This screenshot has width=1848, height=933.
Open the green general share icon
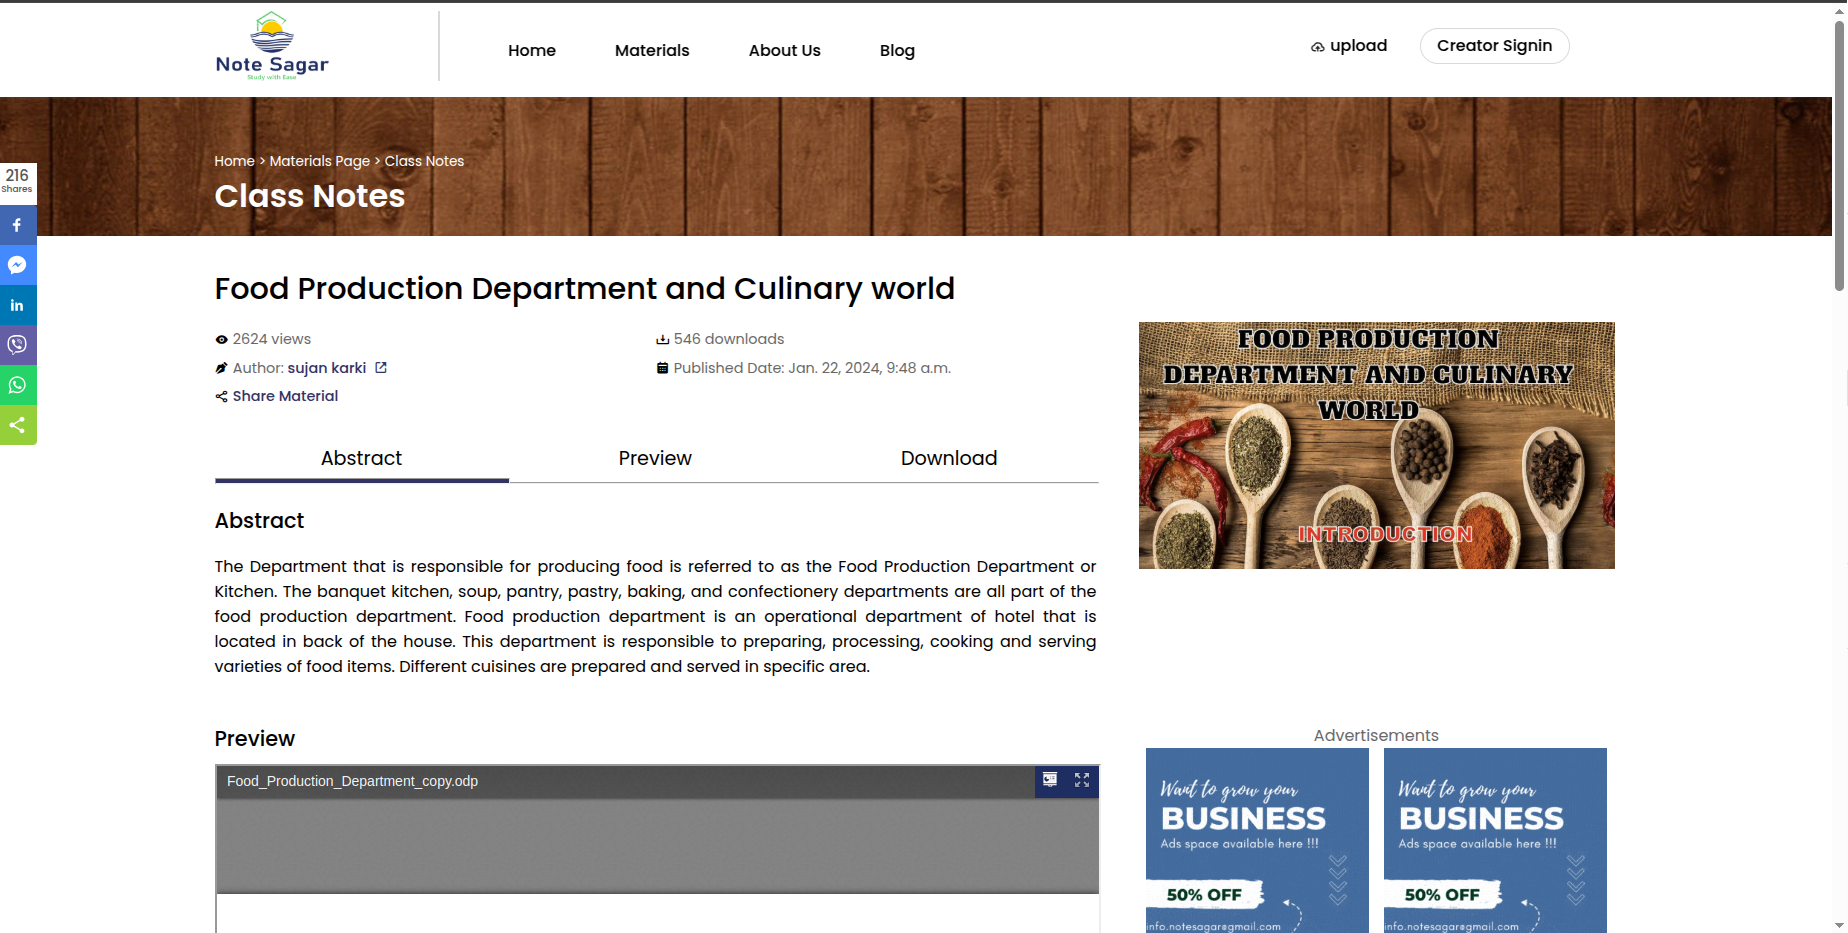(17, 425)
